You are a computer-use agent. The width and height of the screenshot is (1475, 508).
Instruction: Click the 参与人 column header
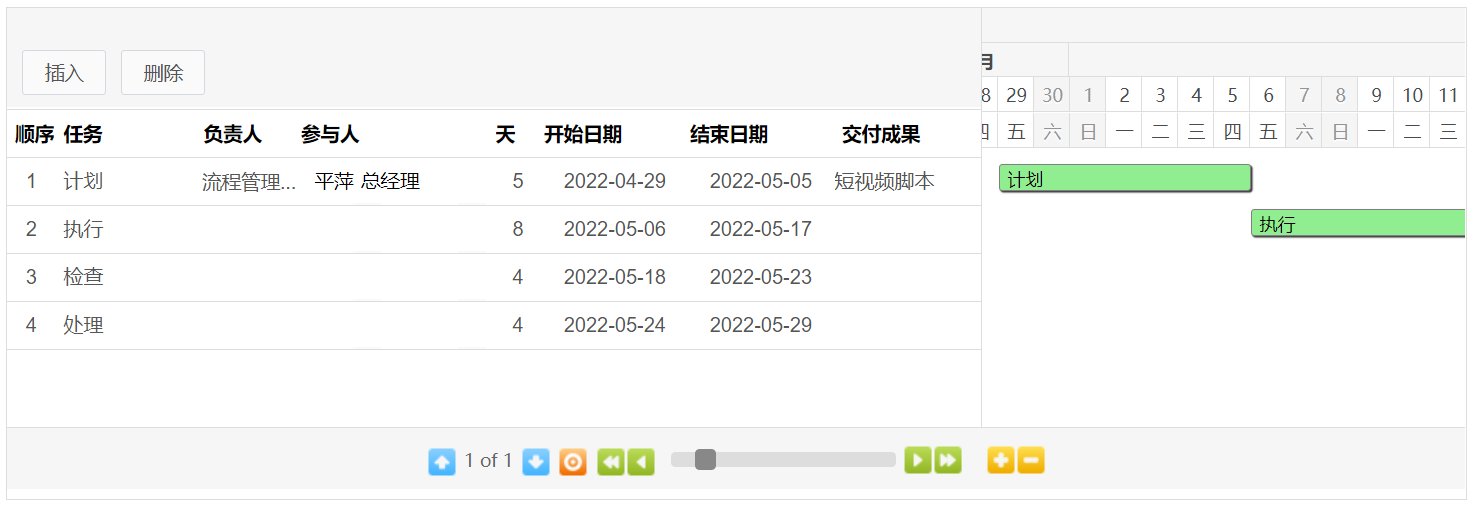point(330,134)
